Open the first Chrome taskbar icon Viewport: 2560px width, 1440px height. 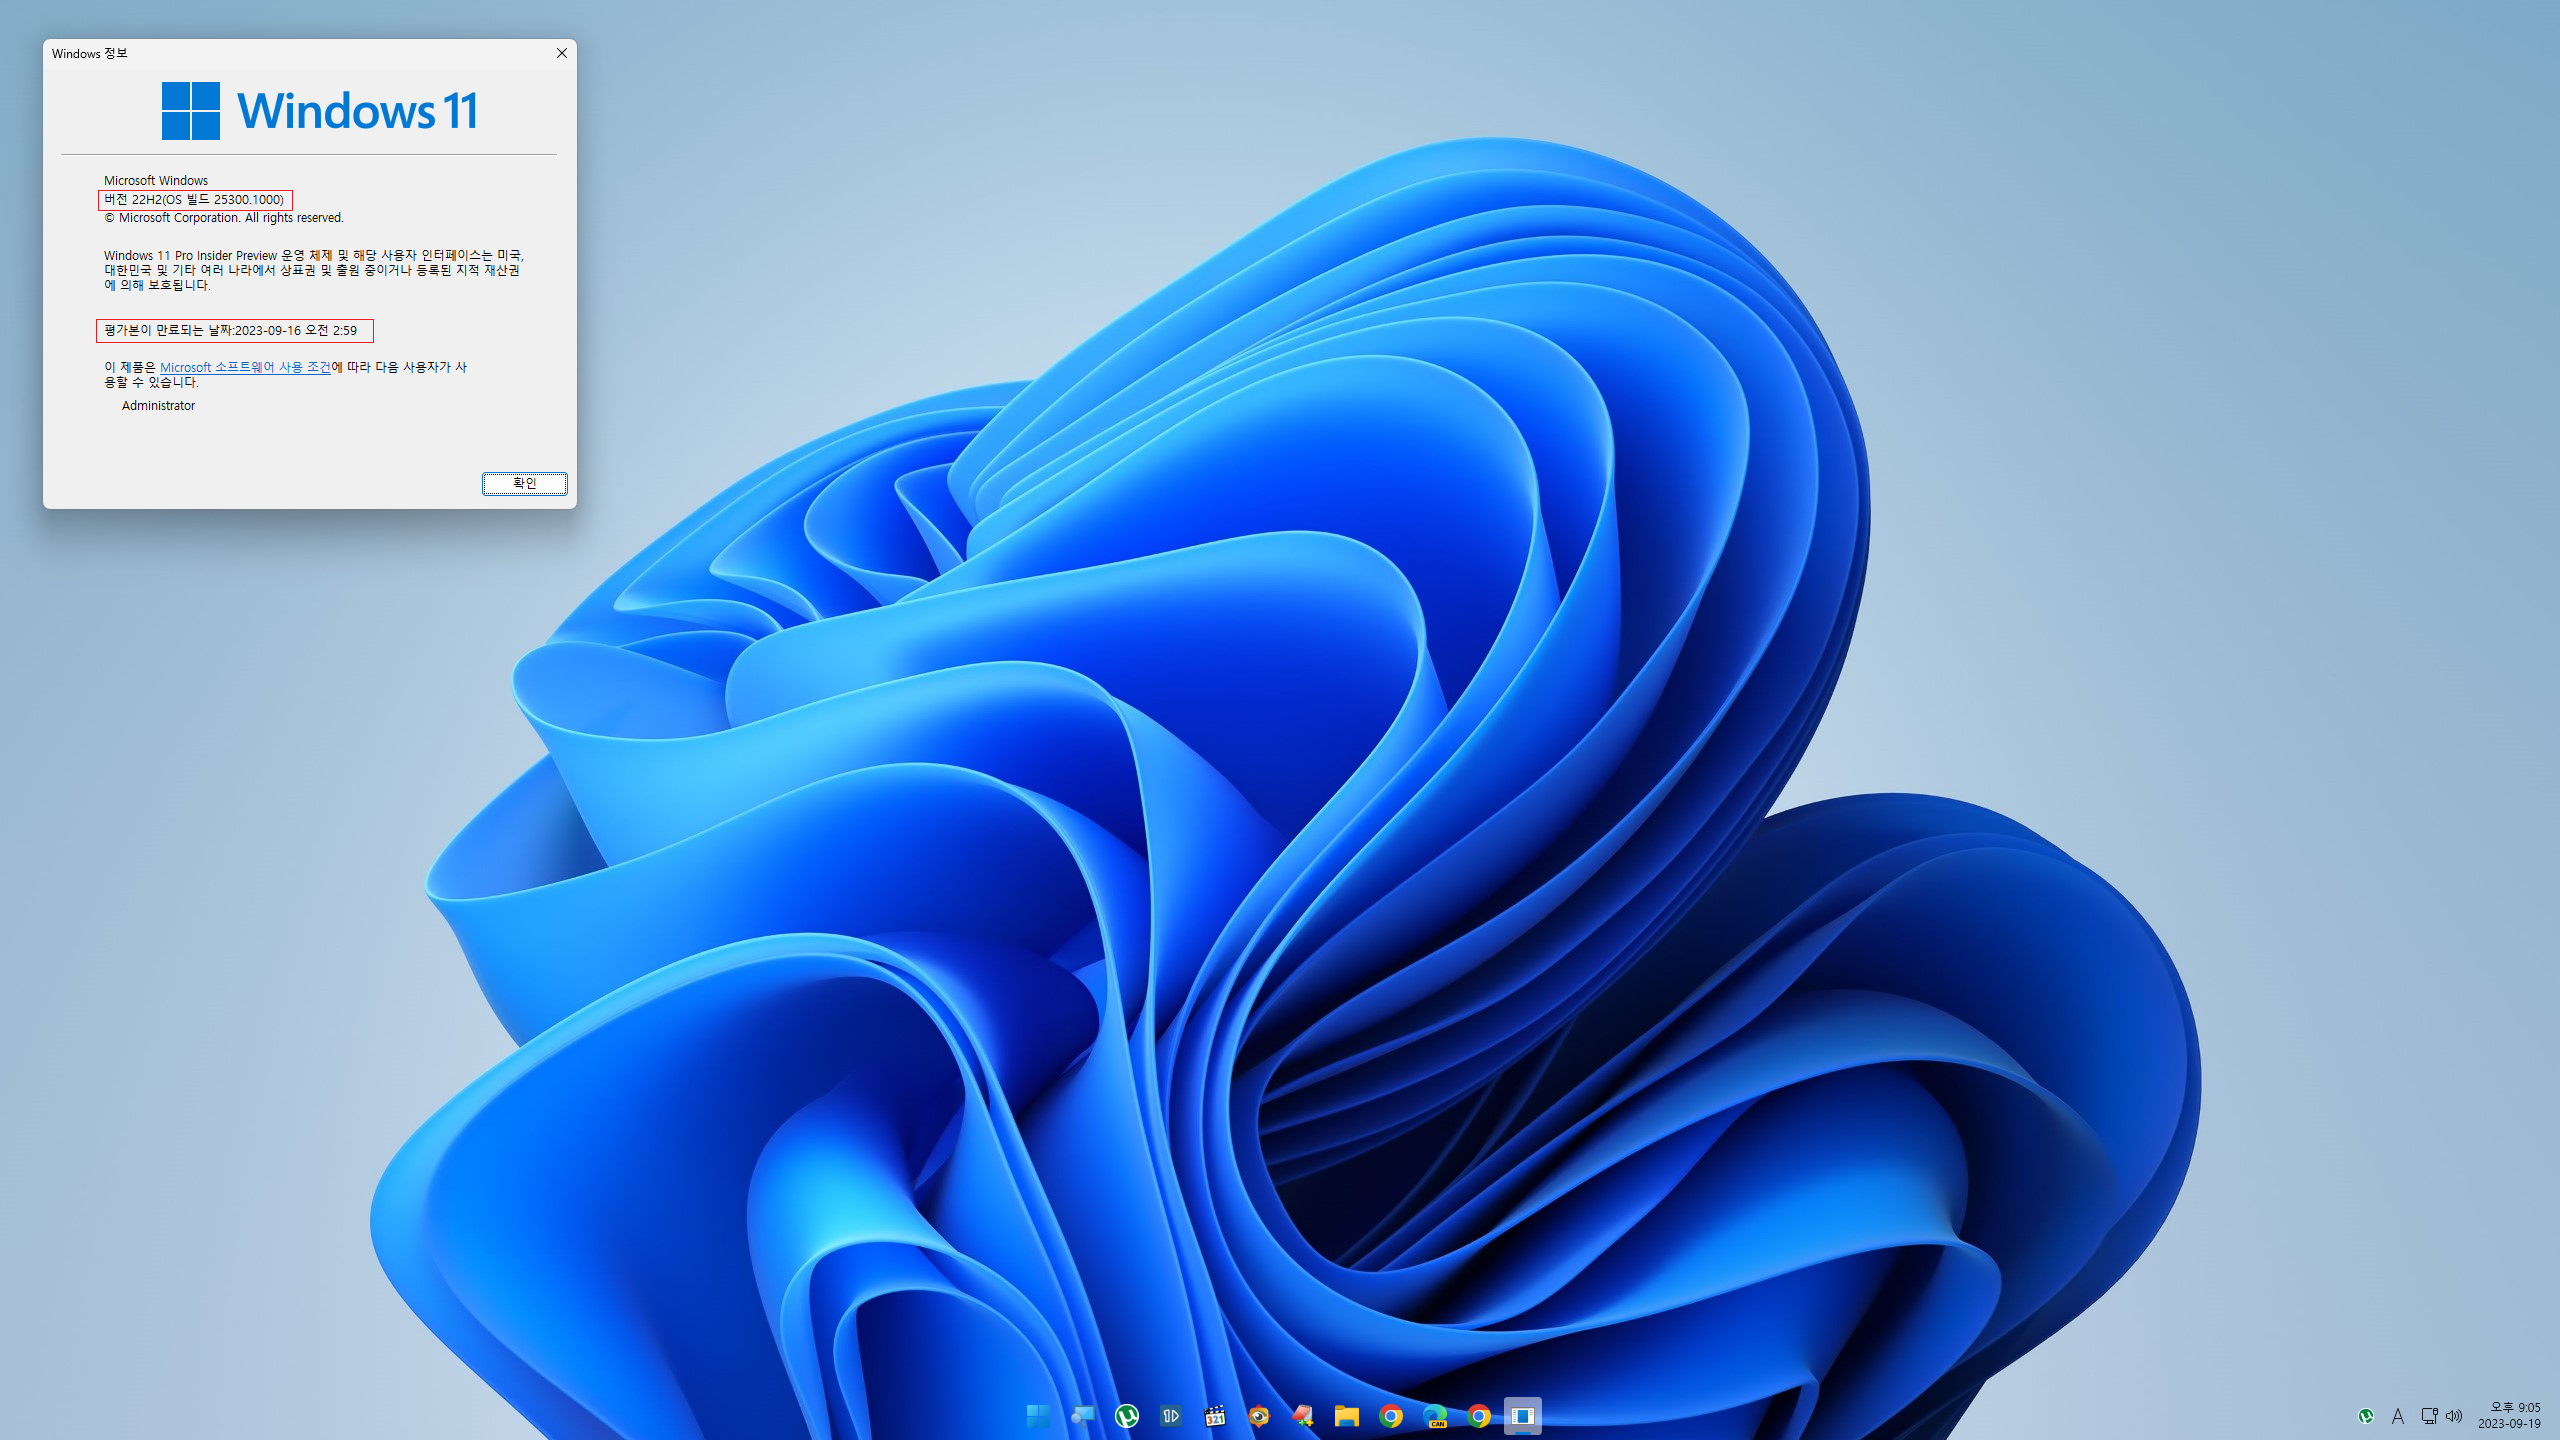[1390, 1416]
